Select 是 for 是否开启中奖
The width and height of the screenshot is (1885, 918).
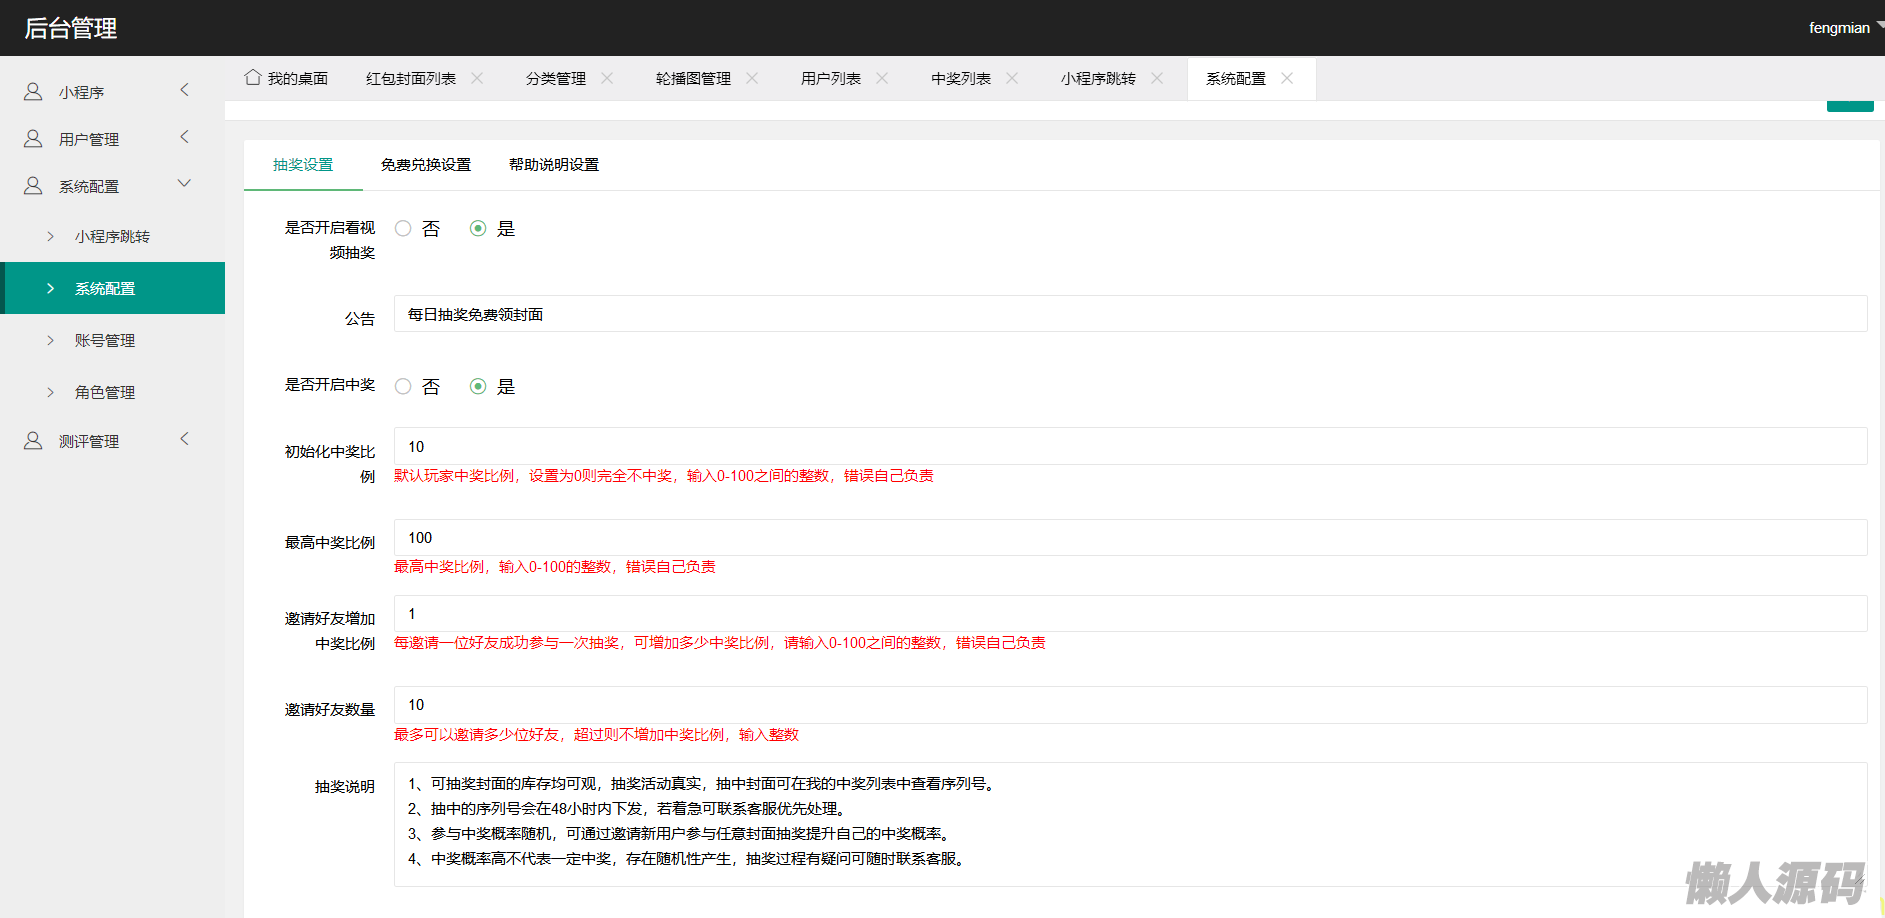478,387
